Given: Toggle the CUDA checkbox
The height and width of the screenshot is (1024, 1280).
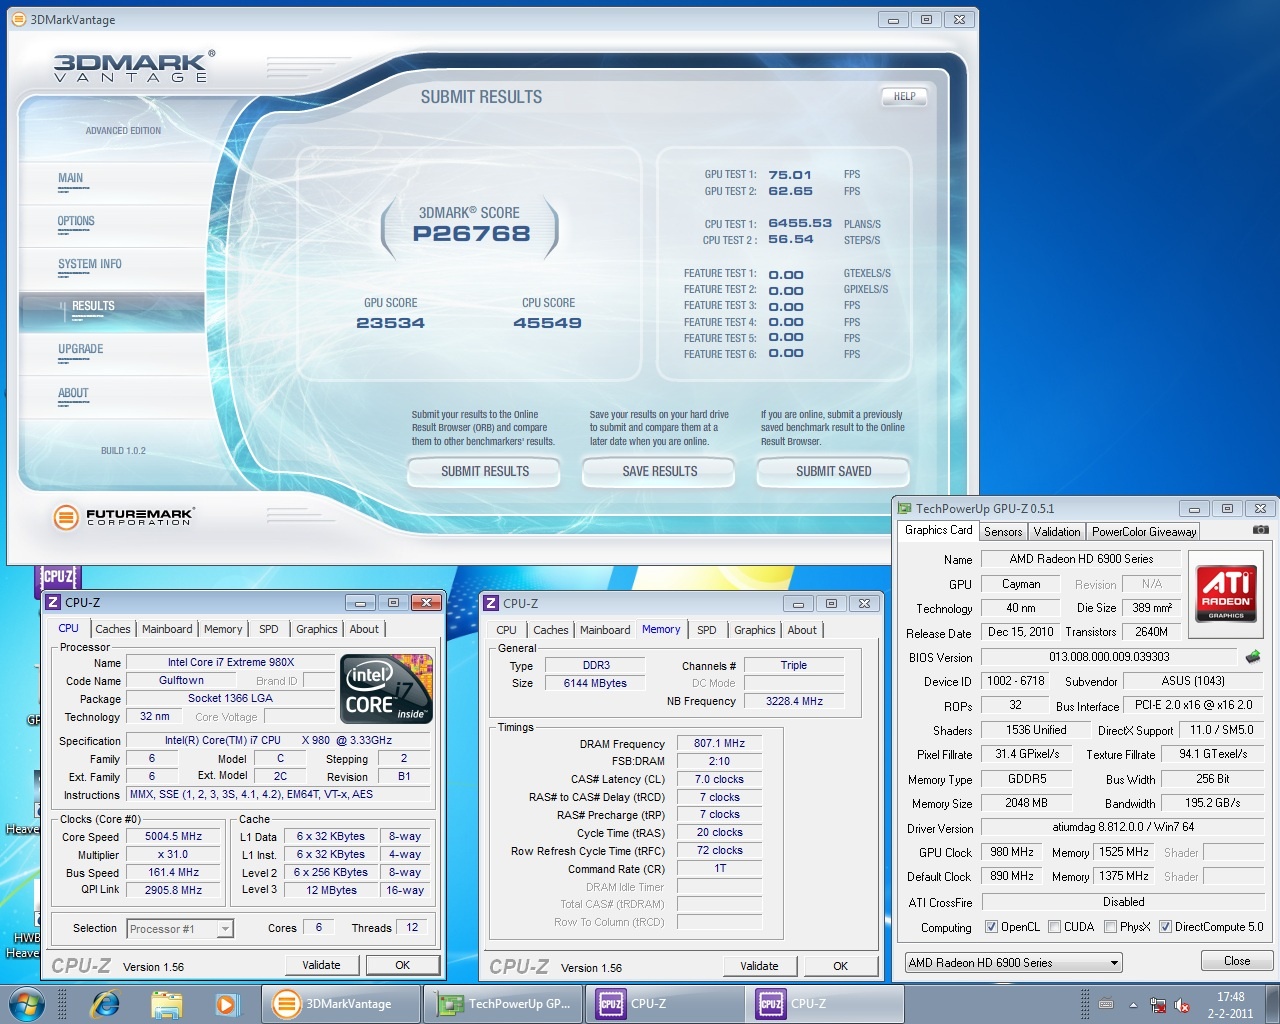Looking at the screenshot, I should 1054,927.
